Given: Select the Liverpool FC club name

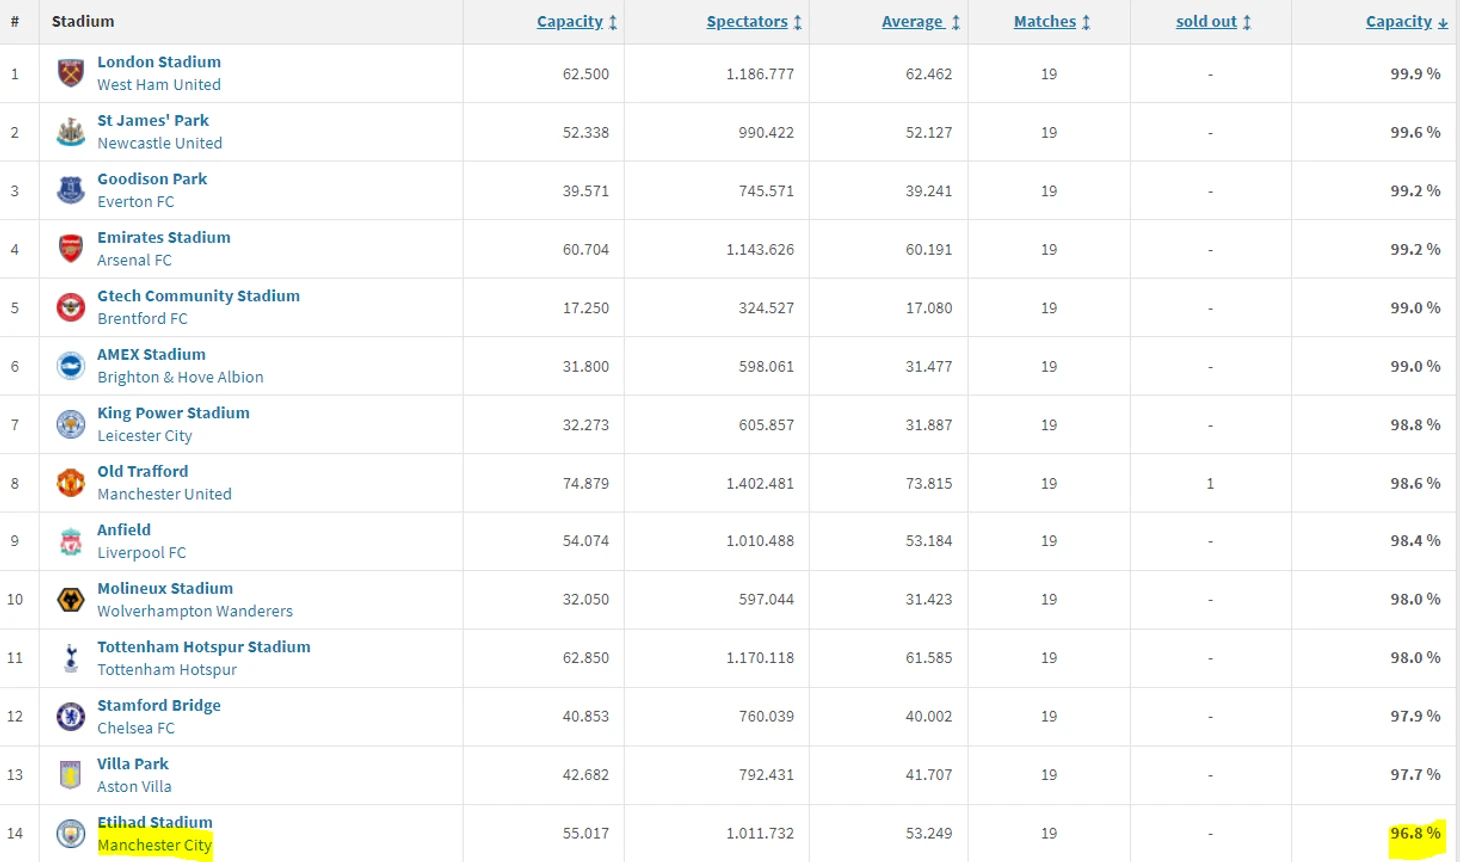Looking at the screenshot, I should (x=142, y=553).
